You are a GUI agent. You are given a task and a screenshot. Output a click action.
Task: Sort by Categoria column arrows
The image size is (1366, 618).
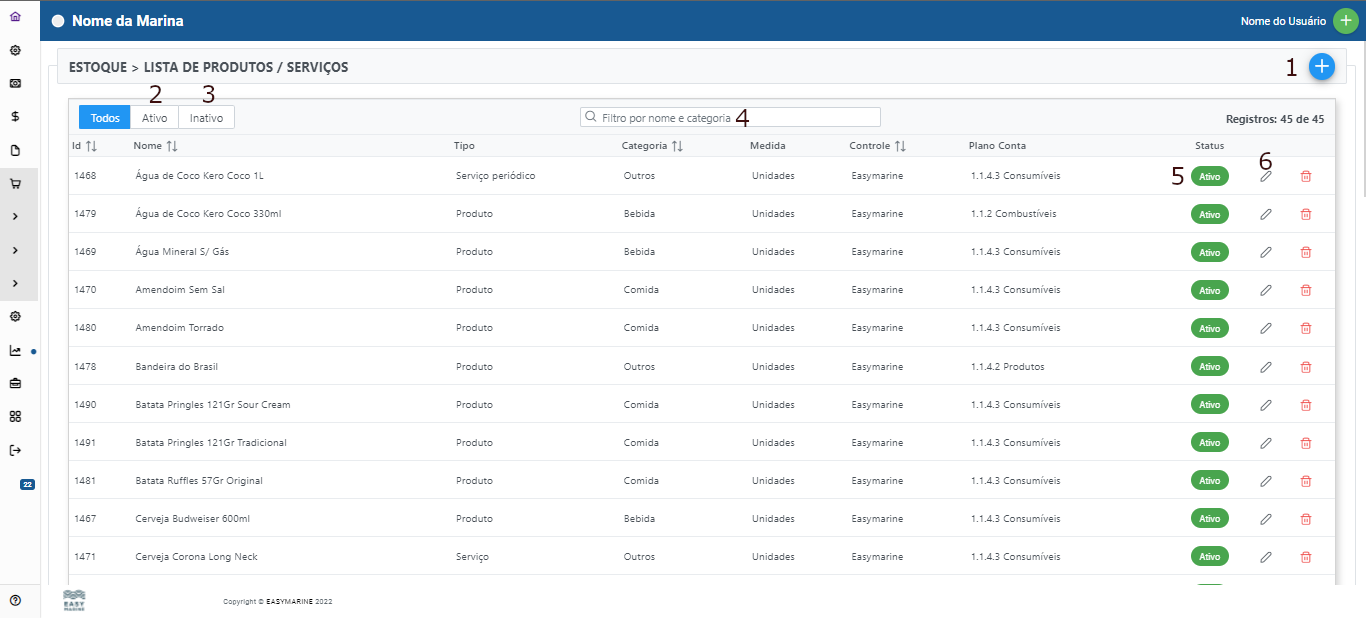coord(677,146)
